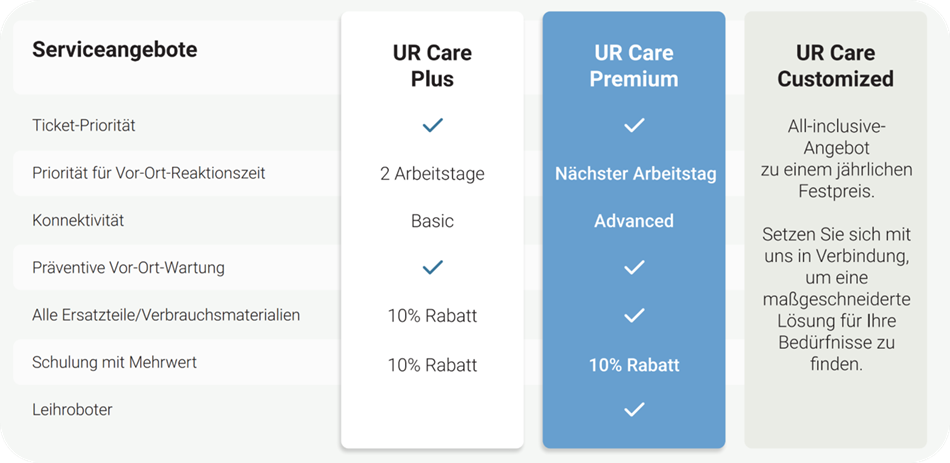Click the Konnektivität row label

(78, 221)
